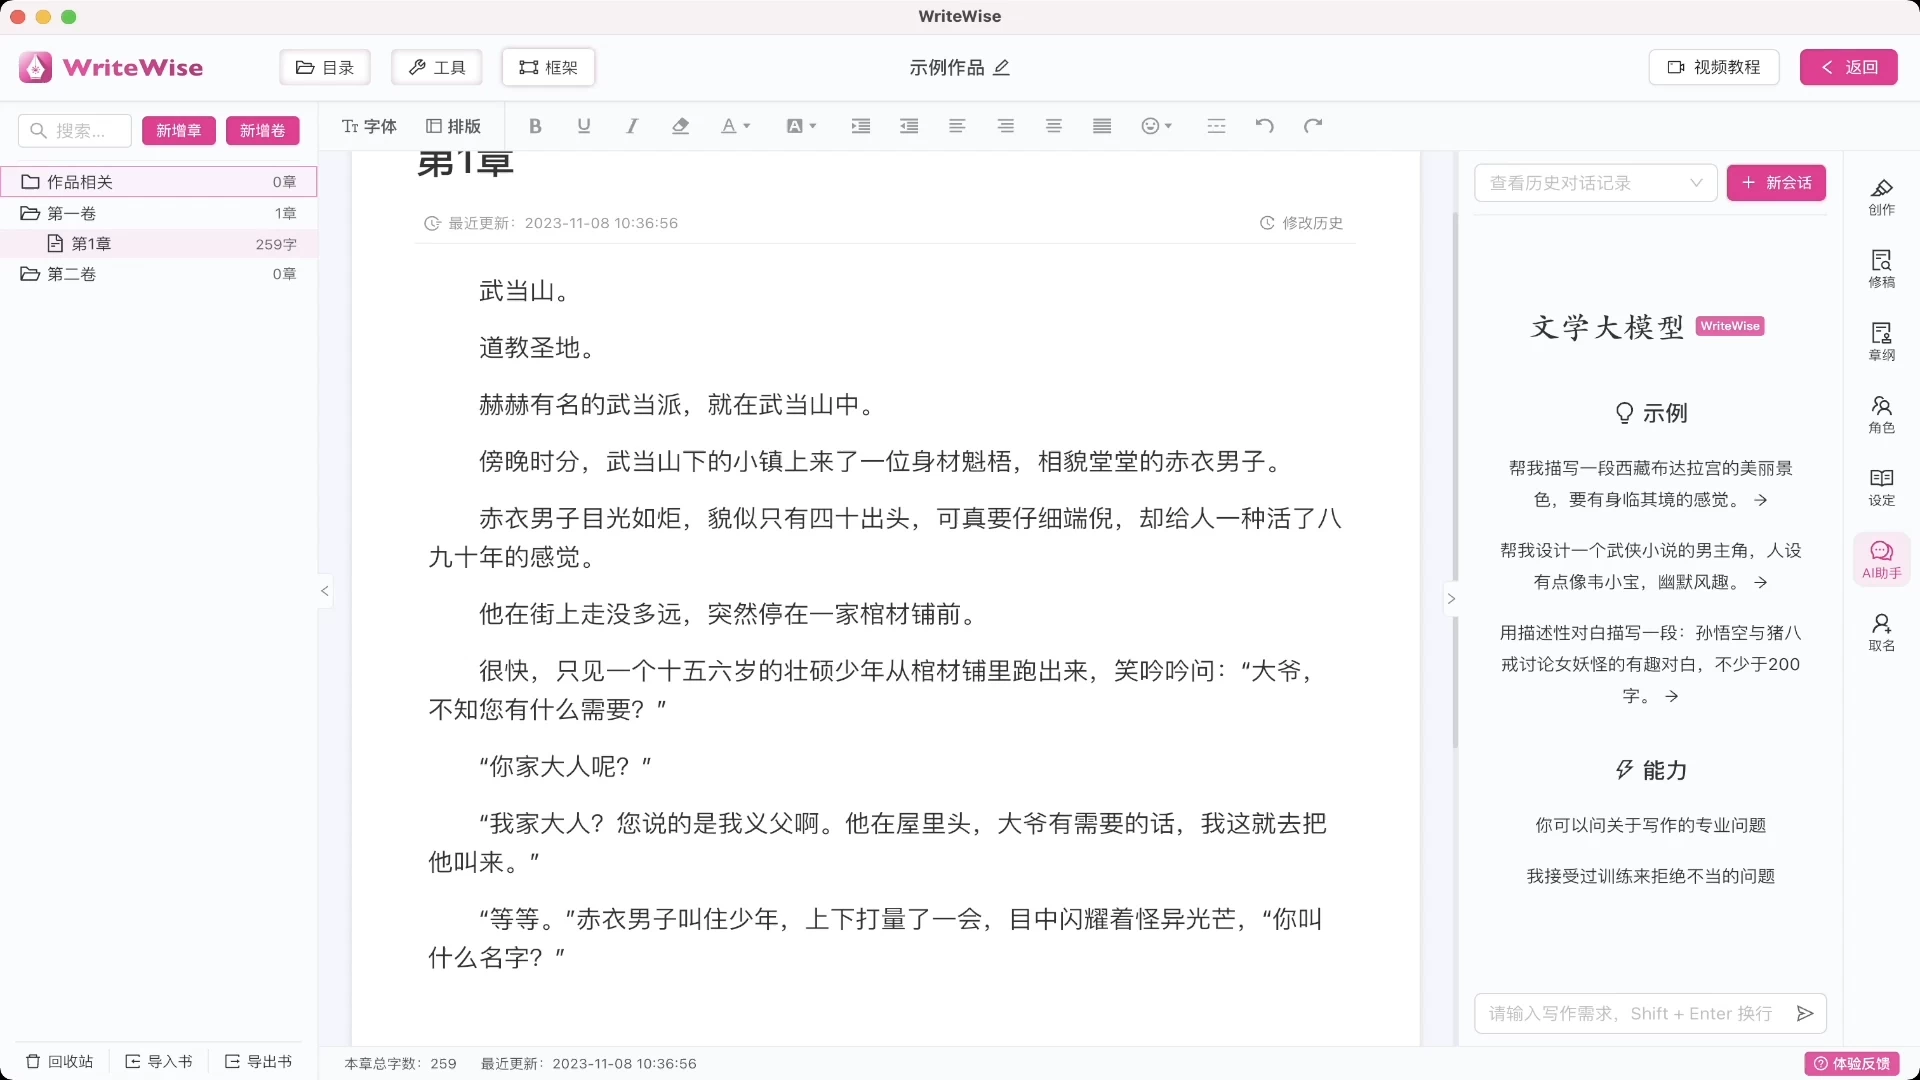
Task: Open the 角色 characters panel
Action: [x=1881, y=414]
